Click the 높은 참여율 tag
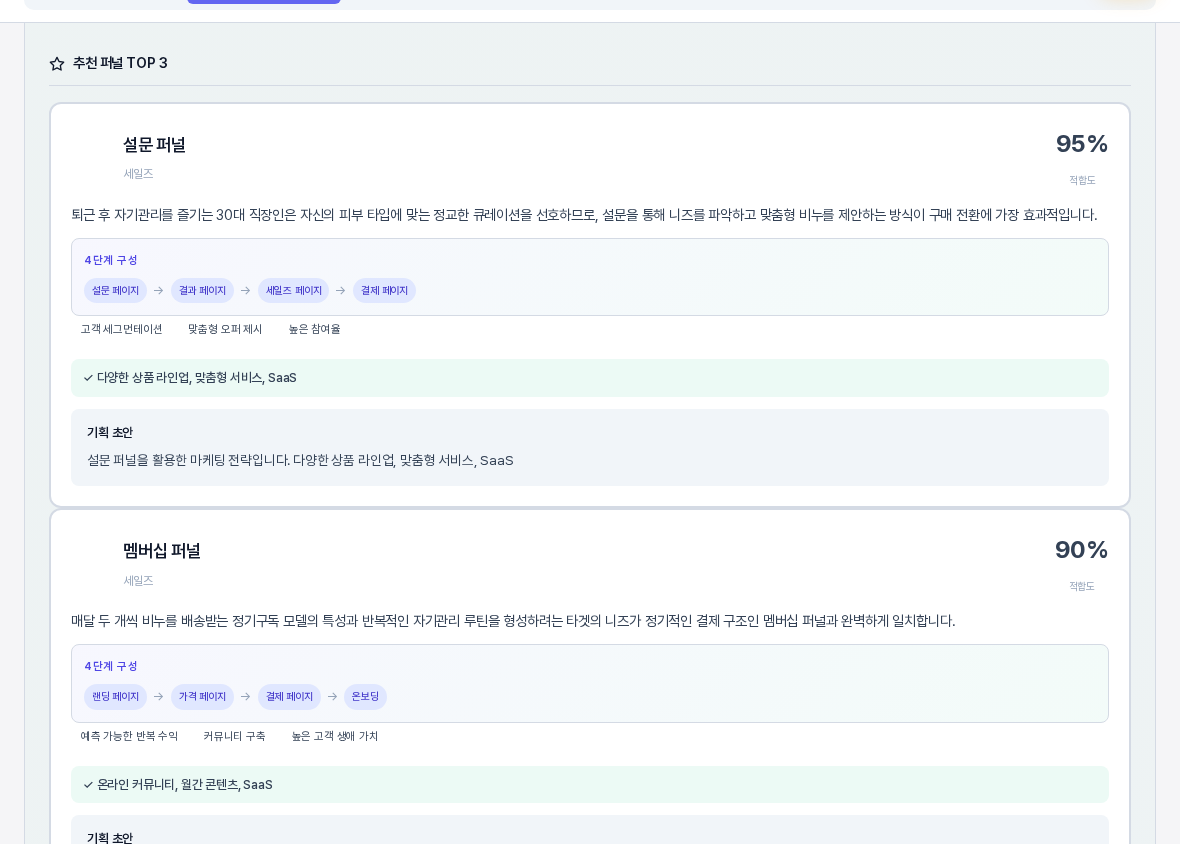The height and width of the screenshot is (844, 1180). (x=315, y=329)
